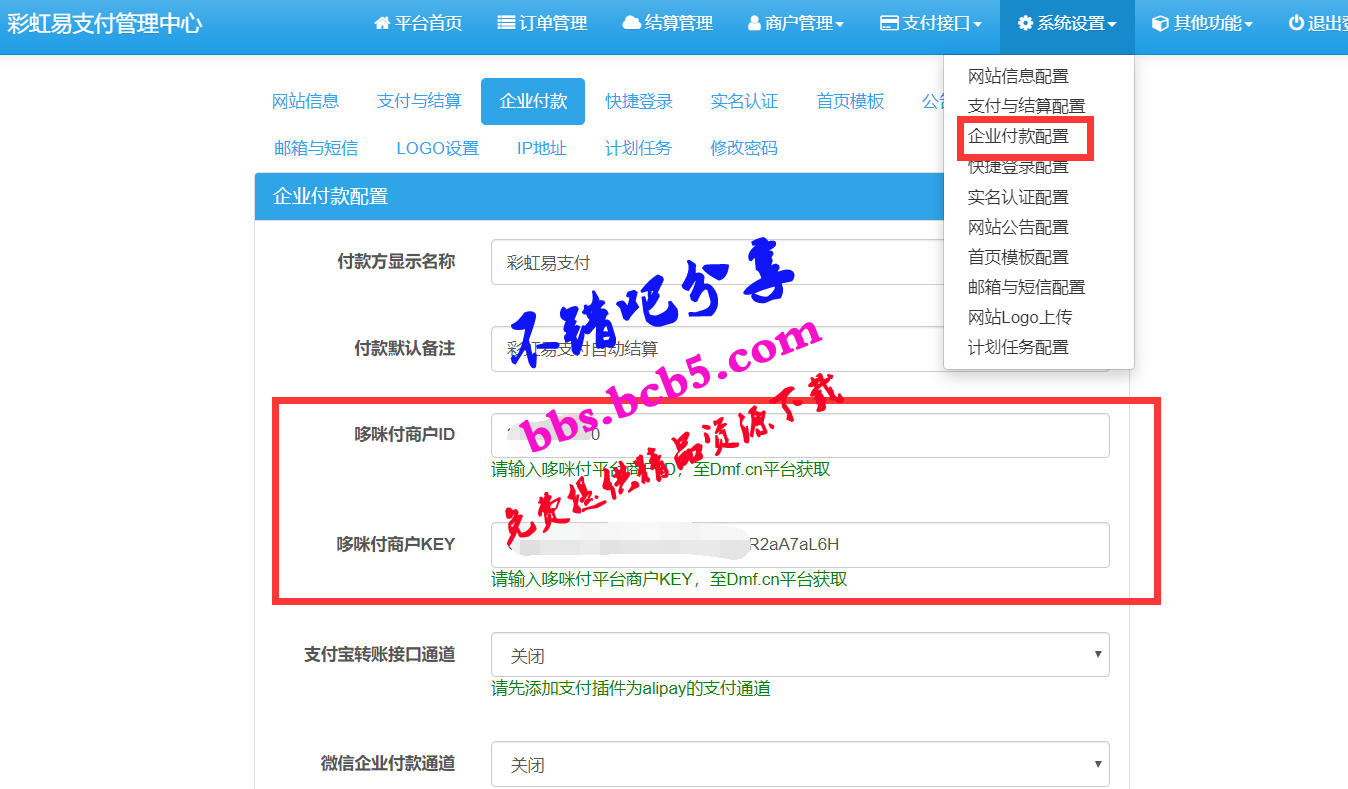The height and width of the screenshot is (789, 1348).
Task: Switch to the 计划任务 tab
Action: 639,148
